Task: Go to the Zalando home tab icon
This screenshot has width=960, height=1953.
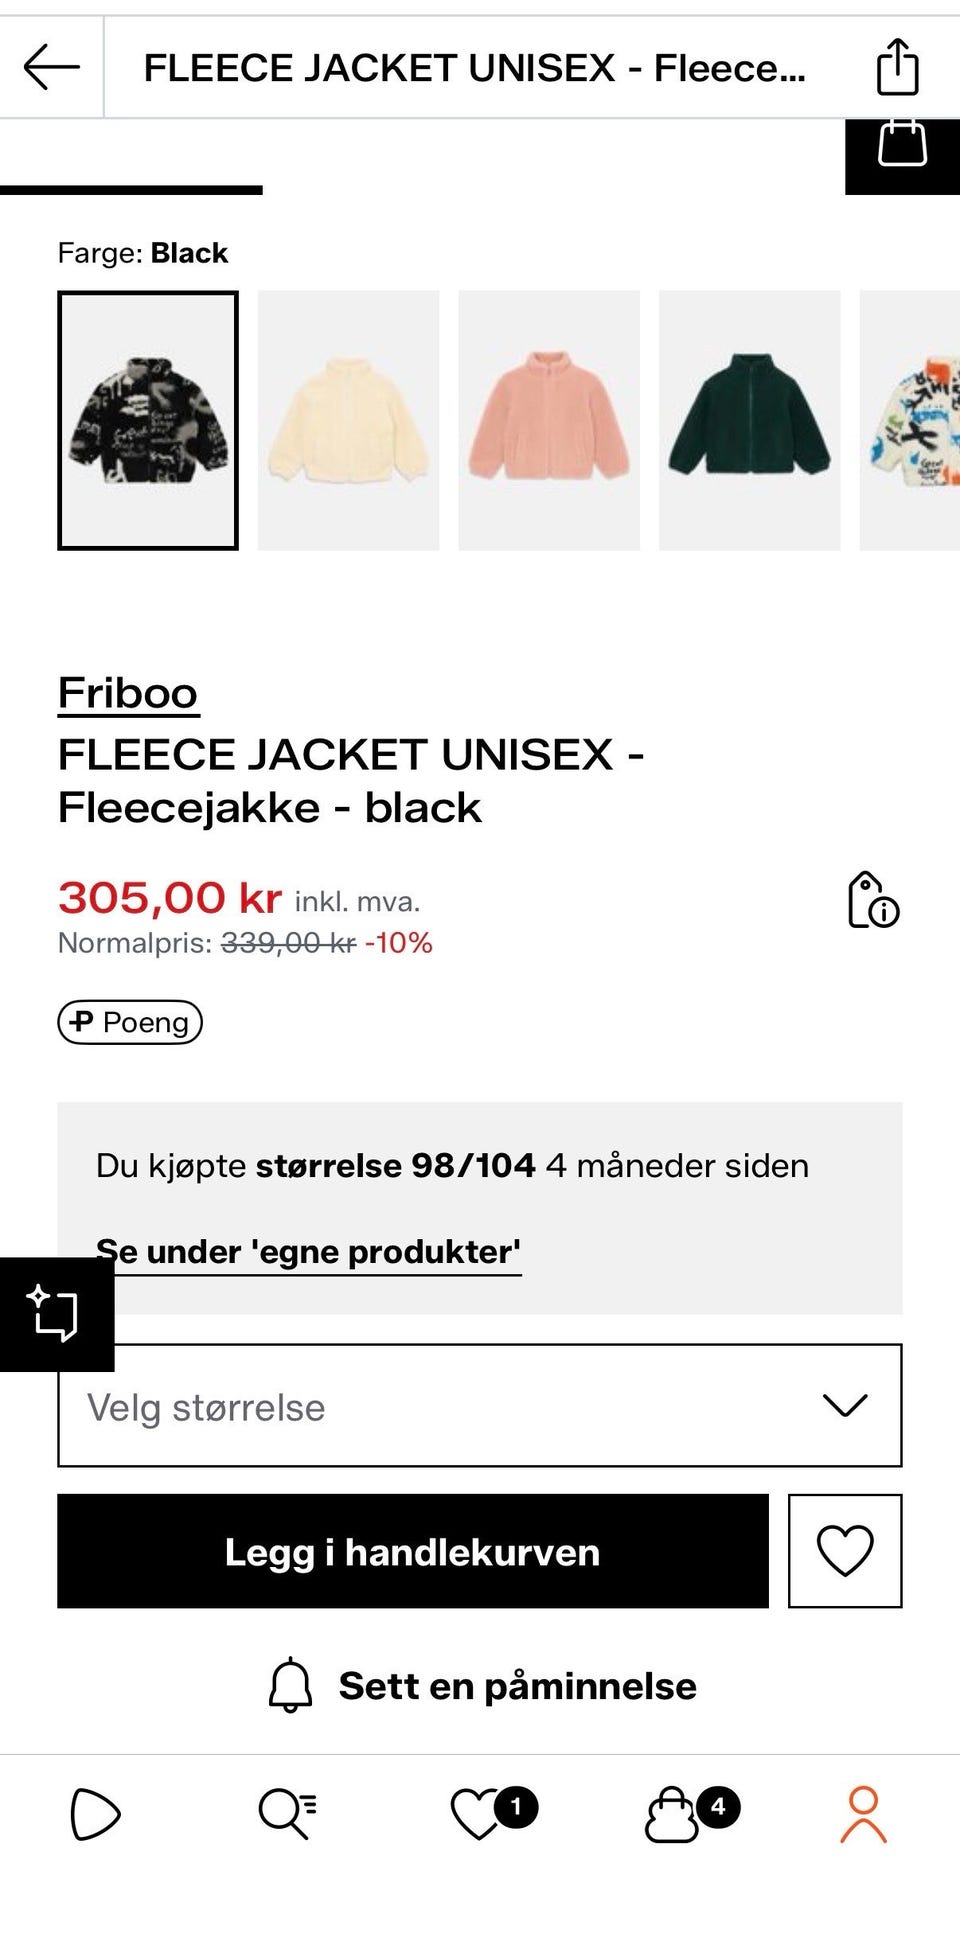Action: (x=95, y=1814)
